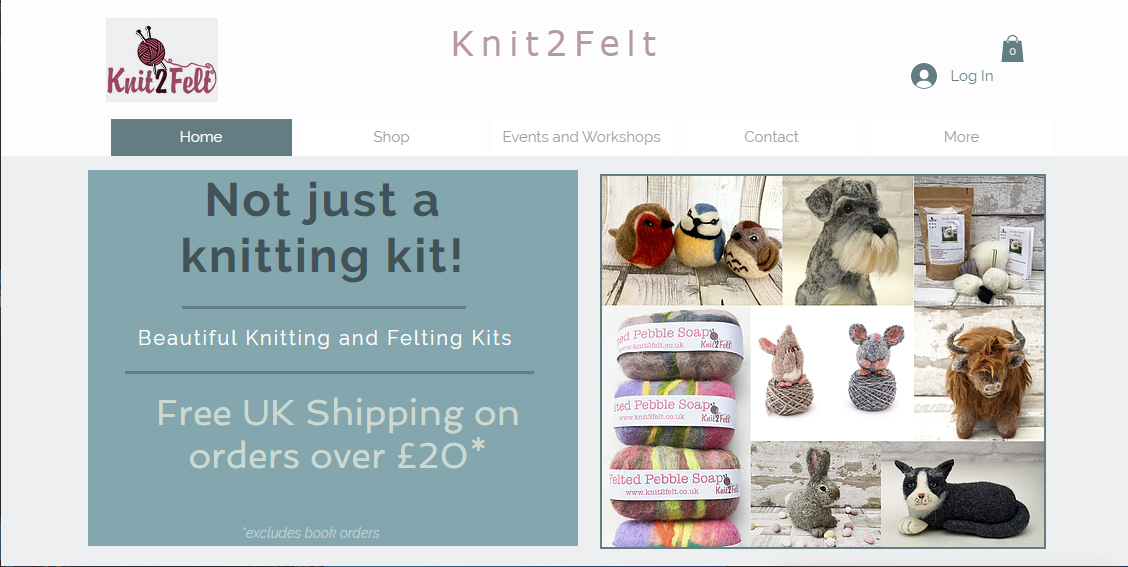Click the Log In link
The image size is (1128, 567).
coord(971,76)
